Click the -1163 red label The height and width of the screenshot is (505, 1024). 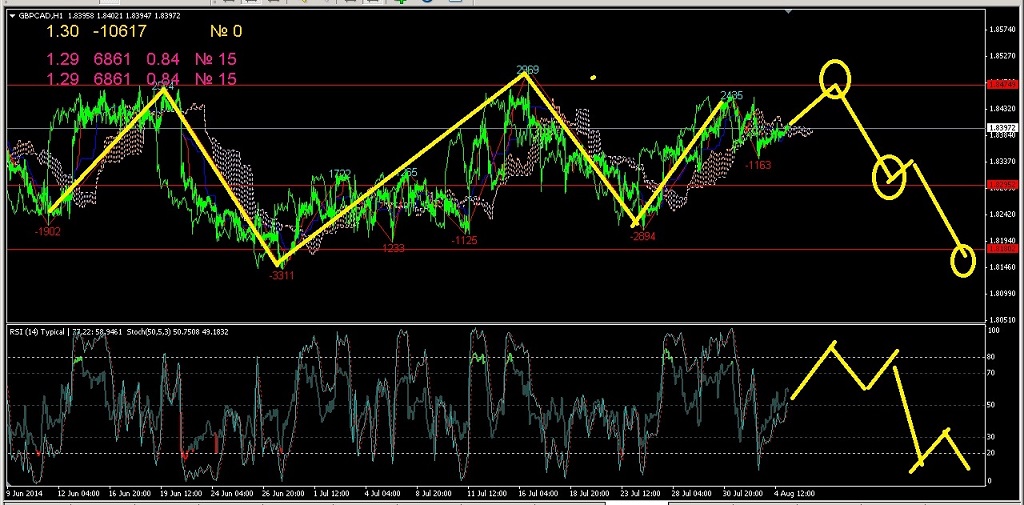759,164
